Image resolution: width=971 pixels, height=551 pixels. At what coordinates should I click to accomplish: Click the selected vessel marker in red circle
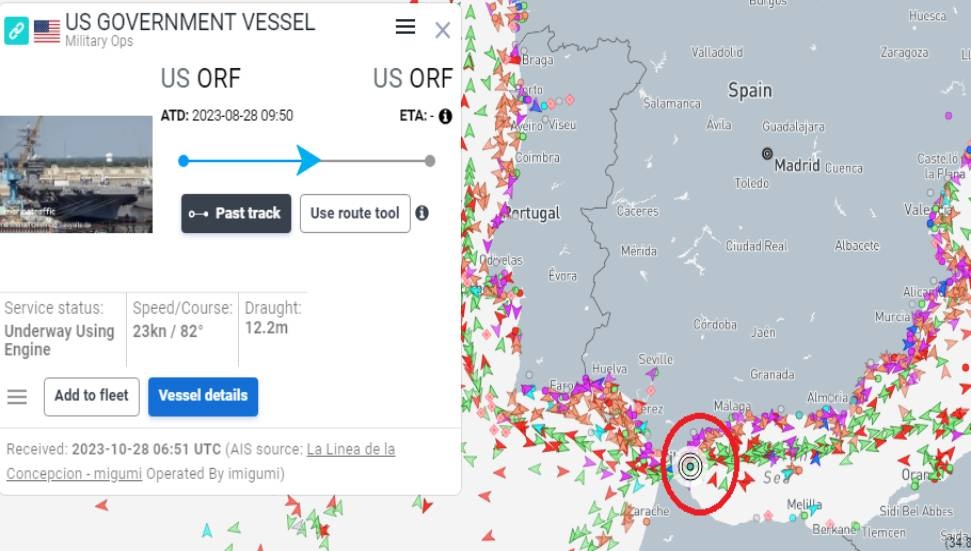pyautogui.click(x=690, y=465)
